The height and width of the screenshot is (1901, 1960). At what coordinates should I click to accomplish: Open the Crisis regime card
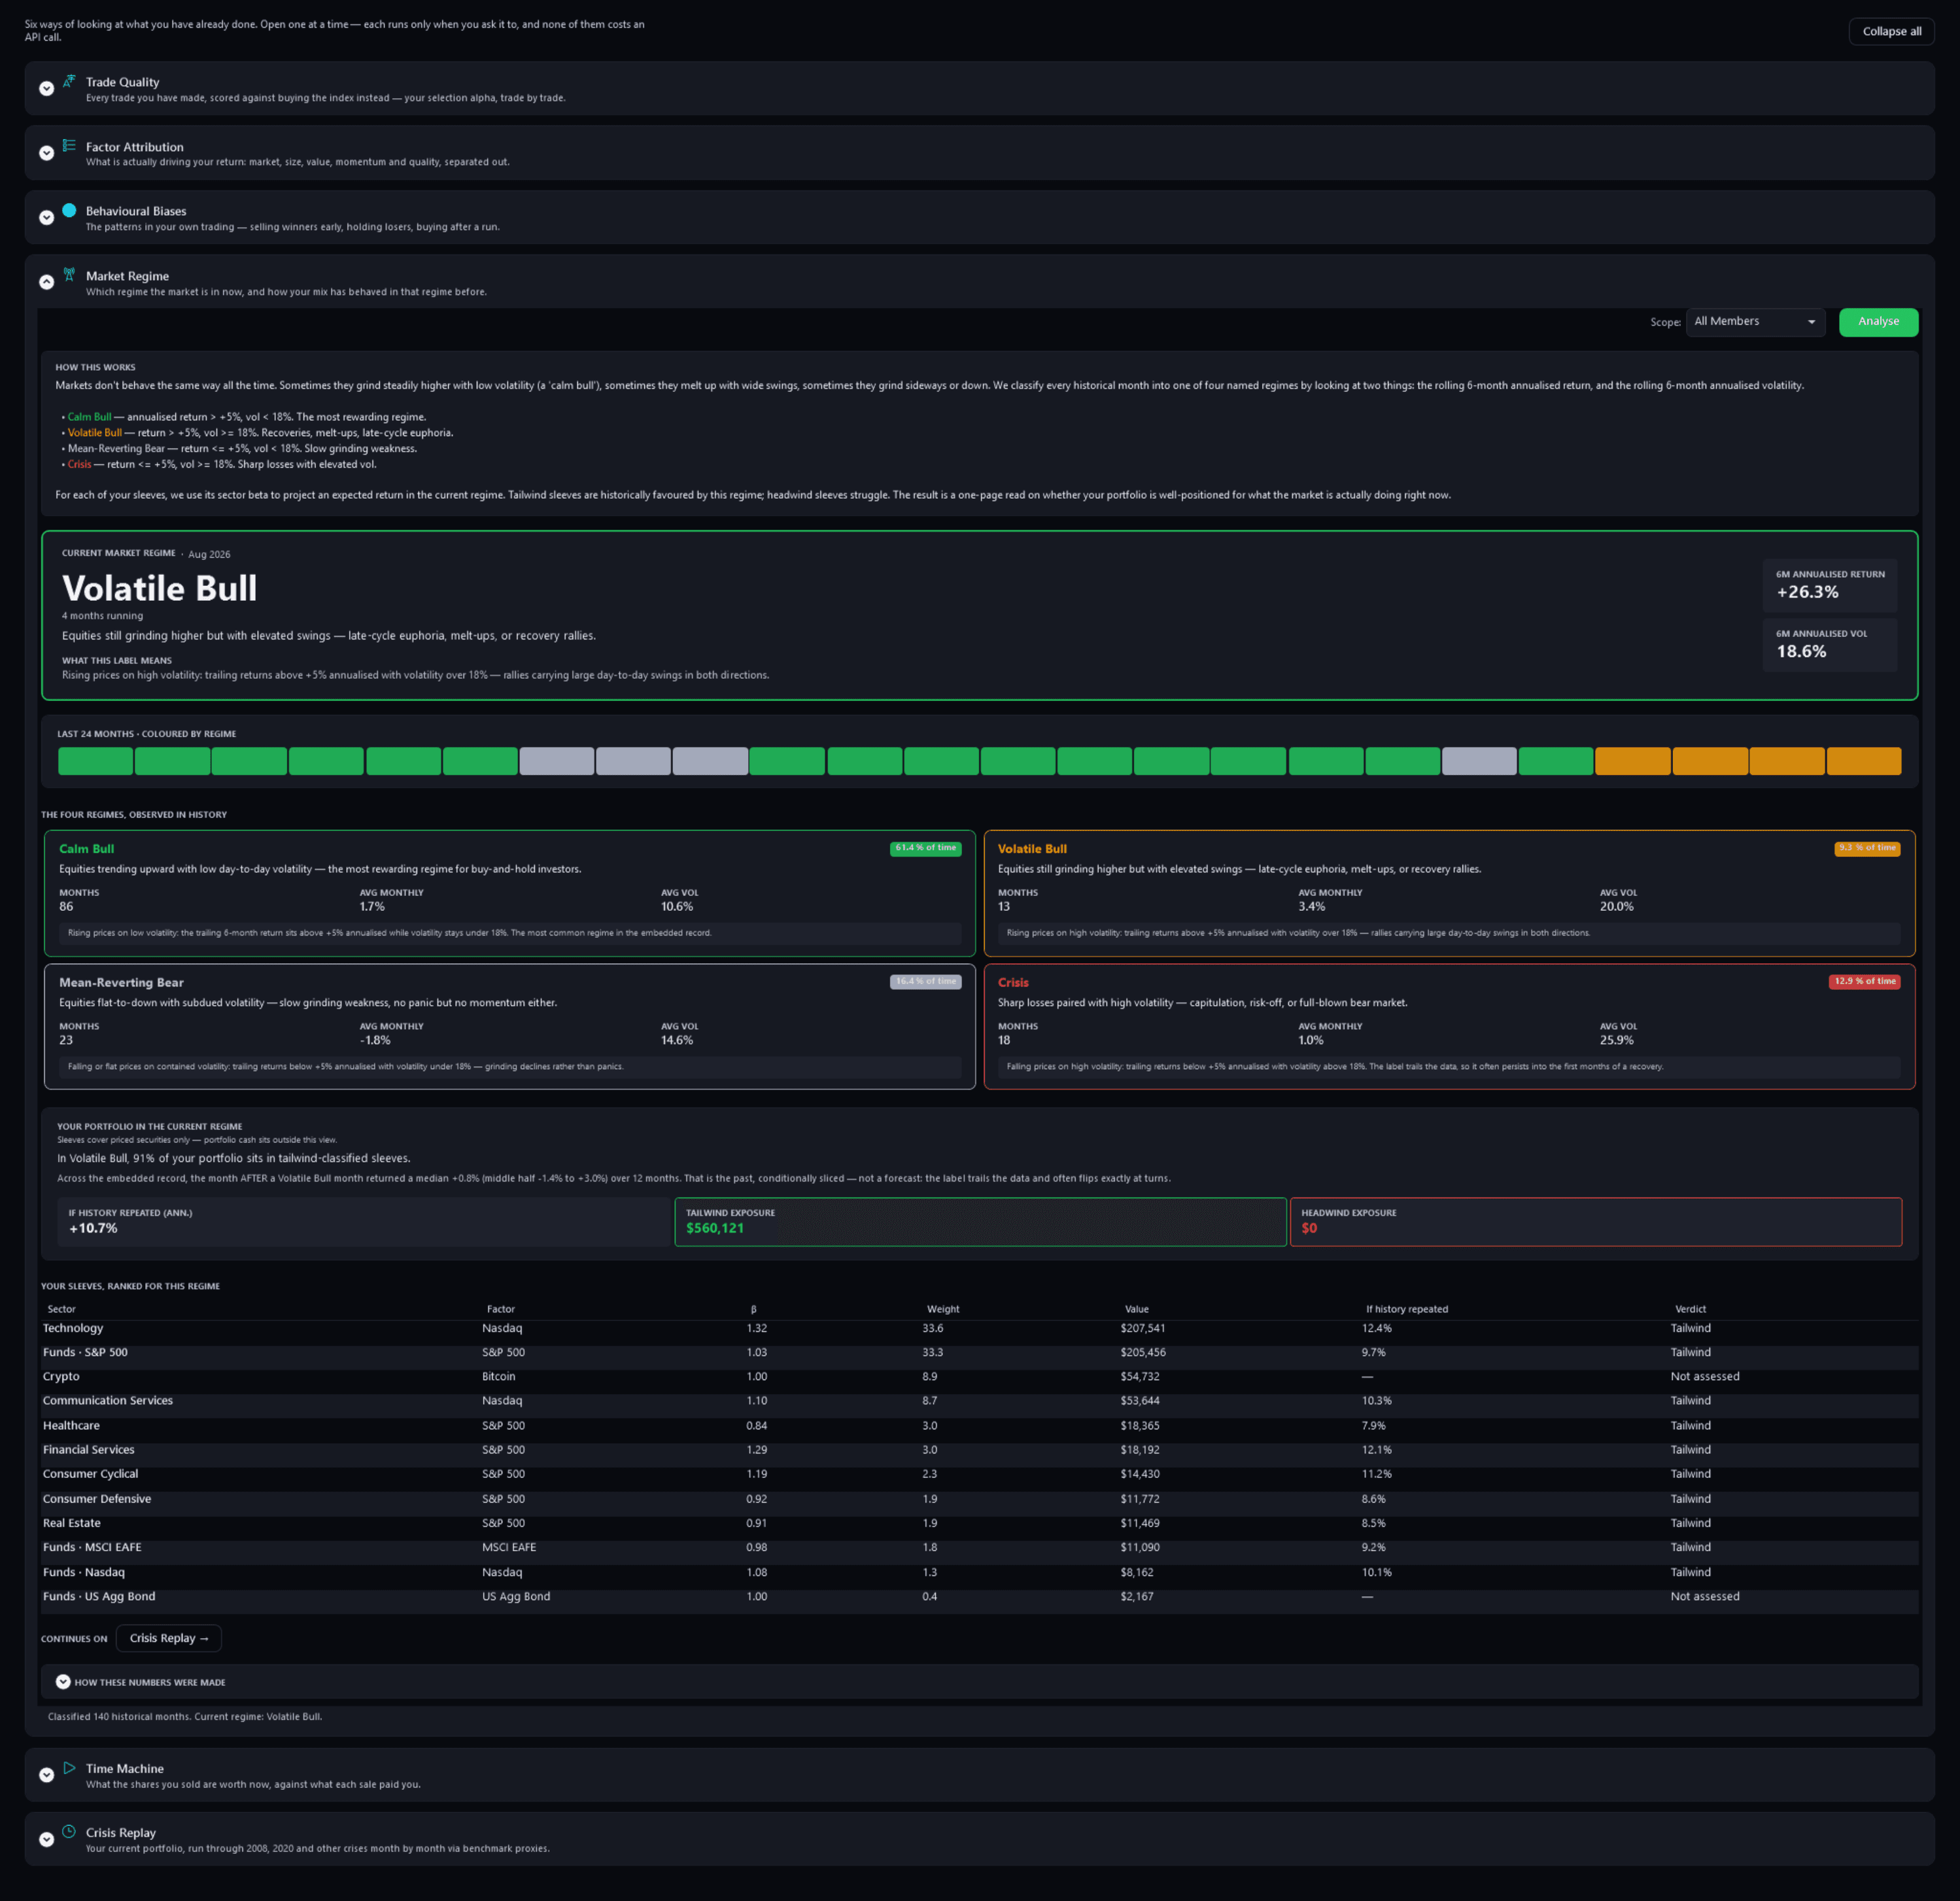pos(1449,1026)
